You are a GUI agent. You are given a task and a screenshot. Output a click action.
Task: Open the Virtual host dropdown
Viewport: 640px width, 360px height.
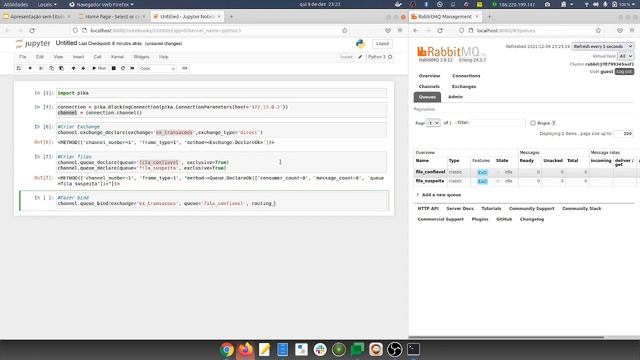click(626, 56)
